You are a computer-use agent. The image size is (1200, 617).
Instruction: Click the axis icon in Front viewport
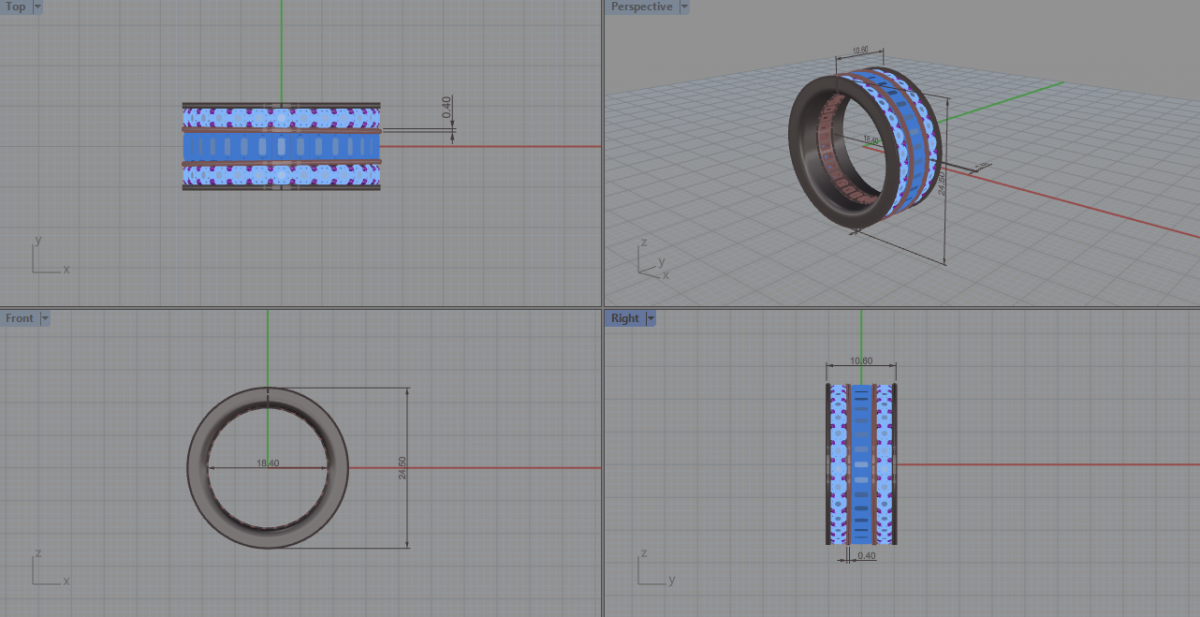(46, 570)
